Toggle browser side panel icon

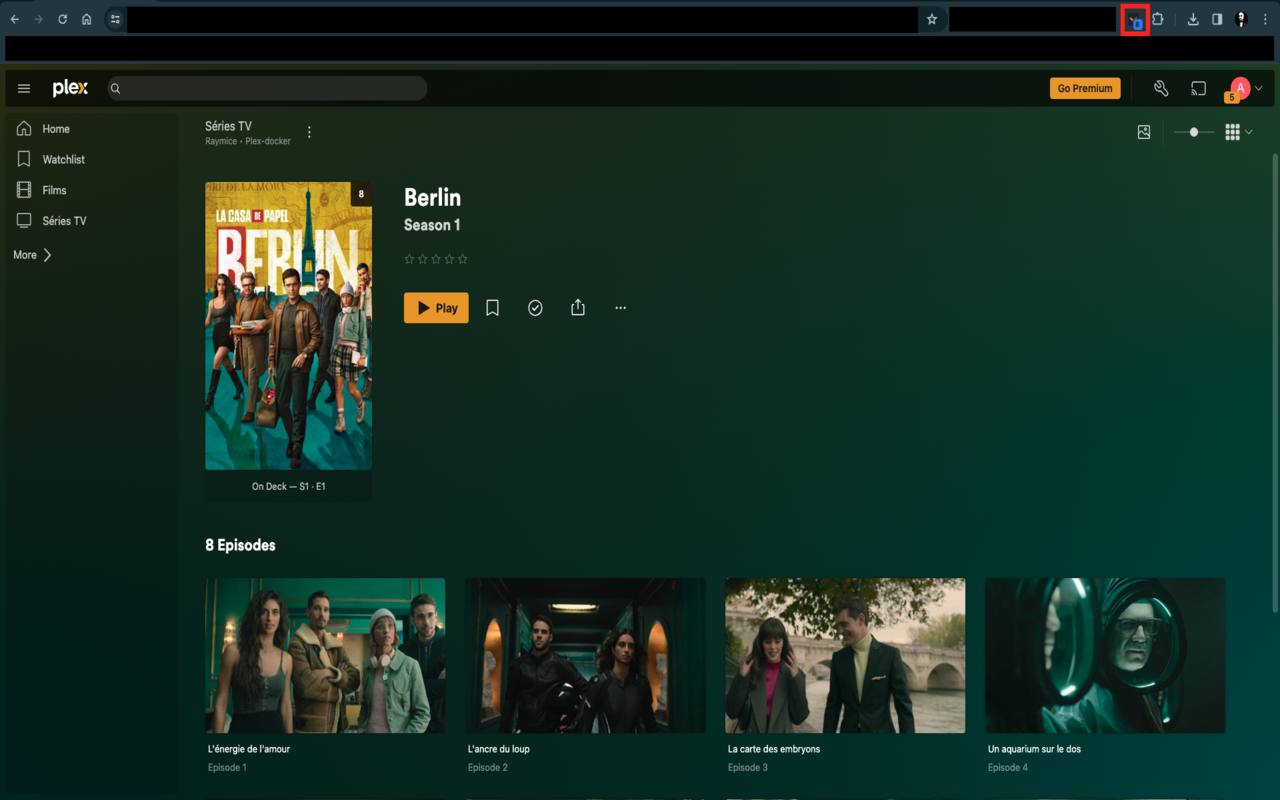(x=1217, y=19)
